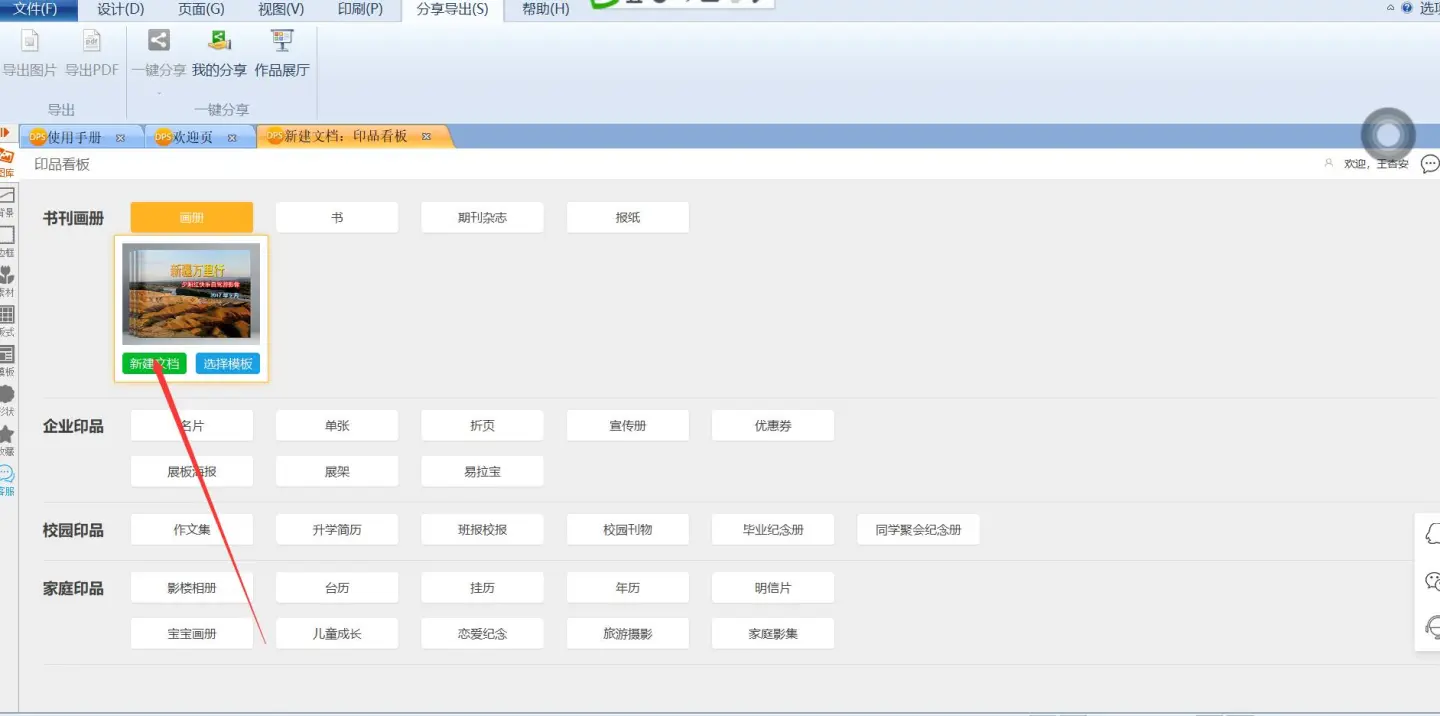Open 客服 chat icon in left sidebar
Screen dimensions: 1440x716
point(7,479)
